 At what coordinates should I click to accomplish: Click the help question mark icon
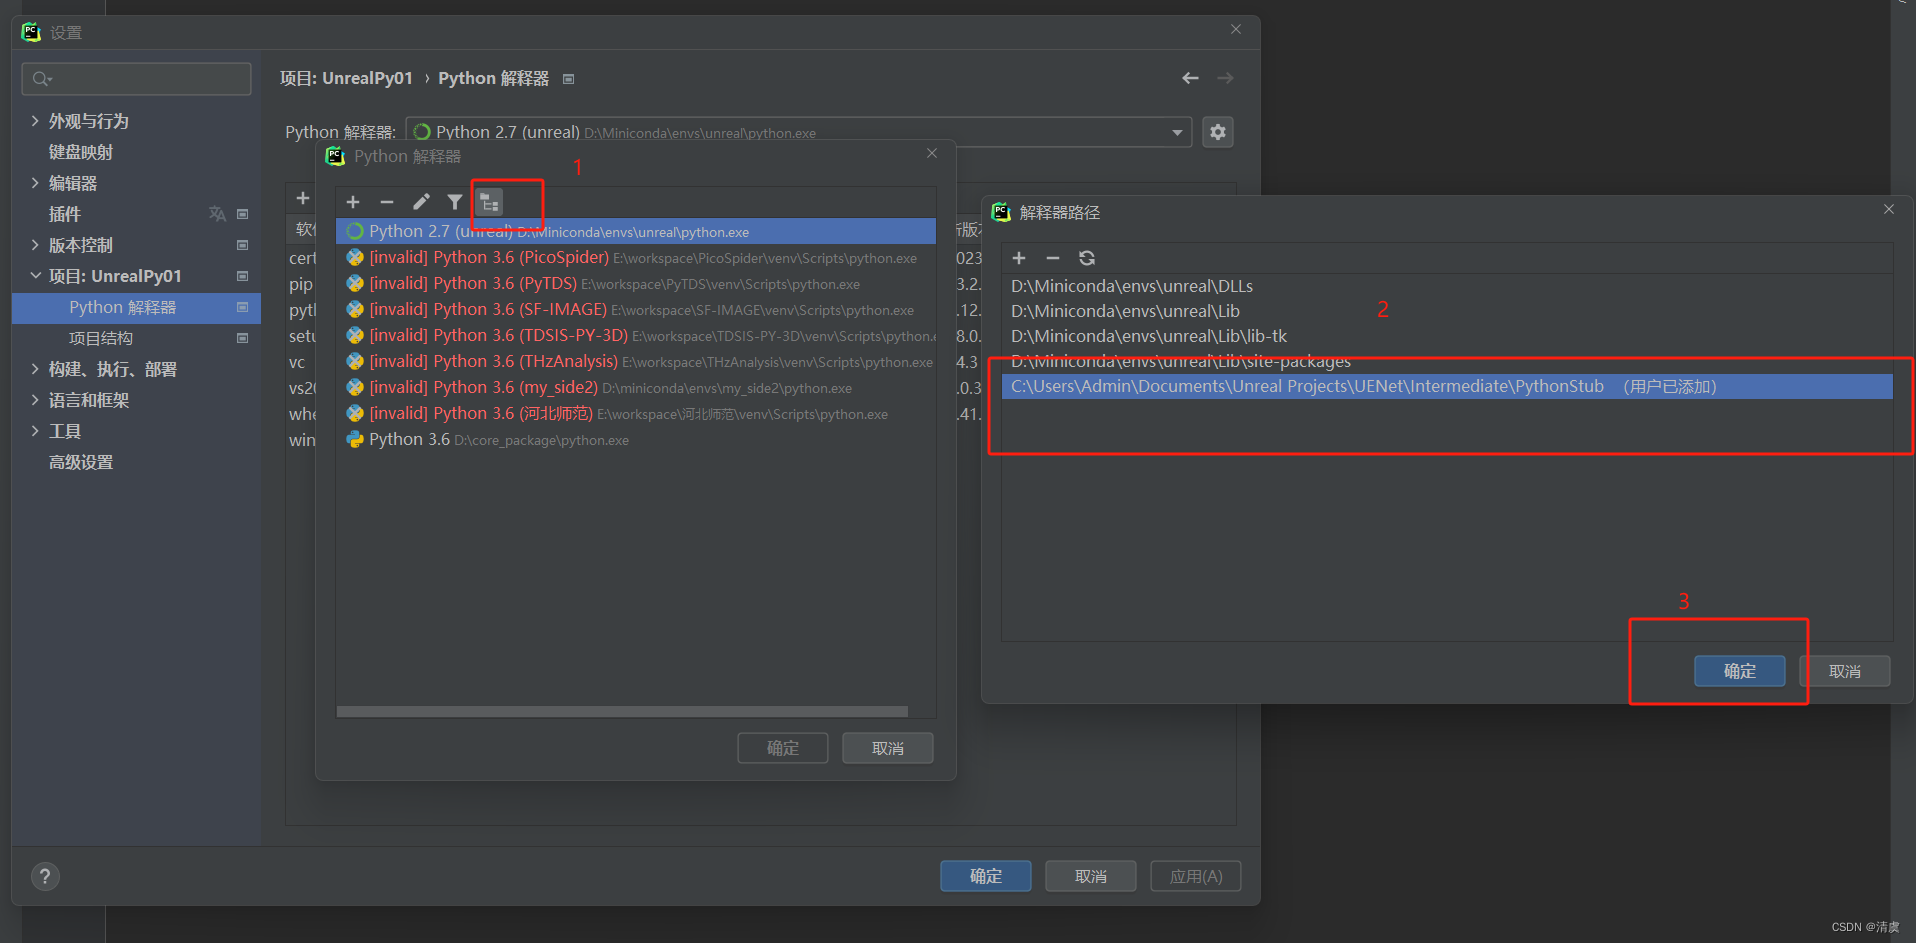pos(44,876)
